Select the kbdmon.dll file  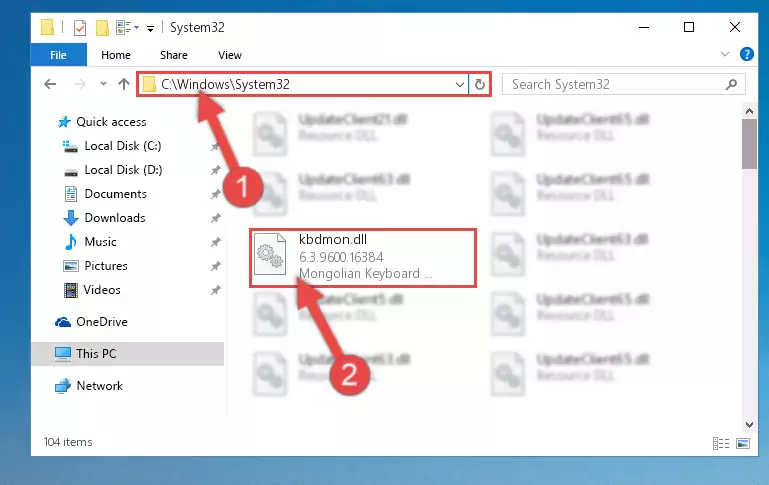click(x=363, y=257)
